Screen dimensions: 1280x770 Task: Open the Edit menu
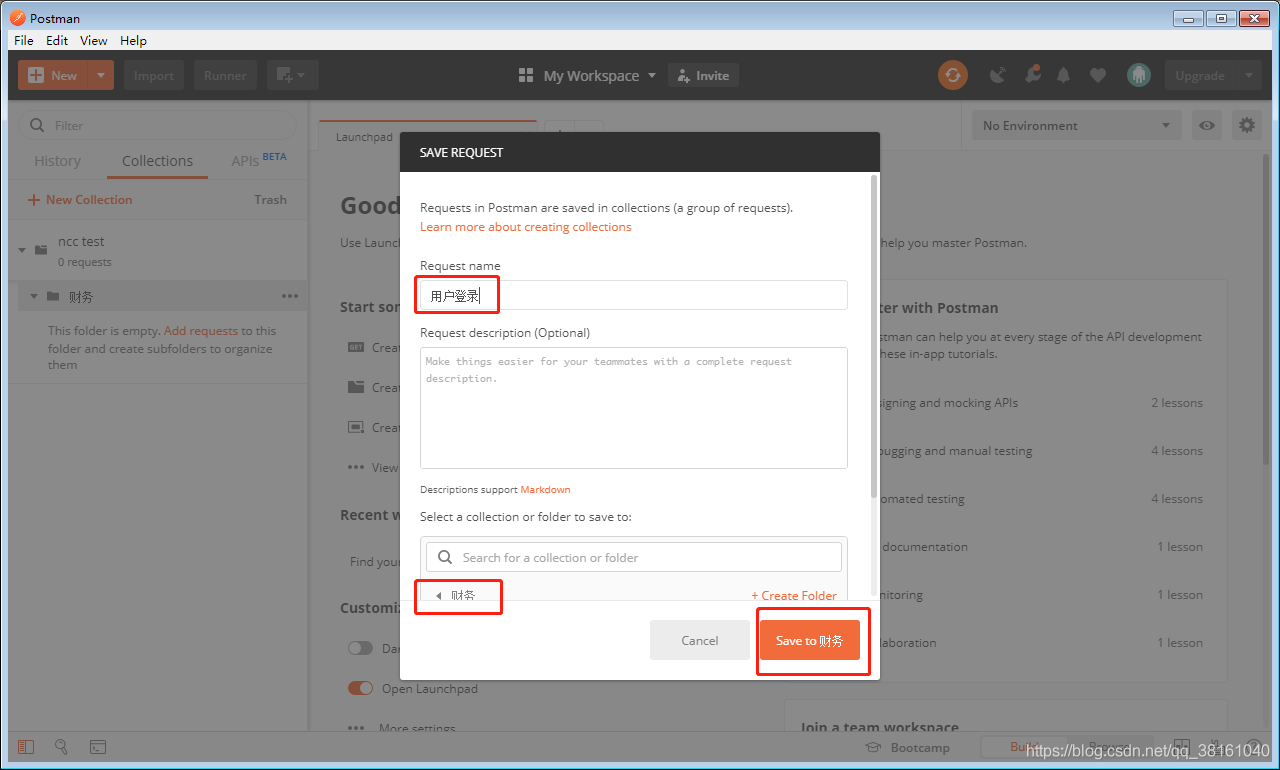click(x=57, y=40)
